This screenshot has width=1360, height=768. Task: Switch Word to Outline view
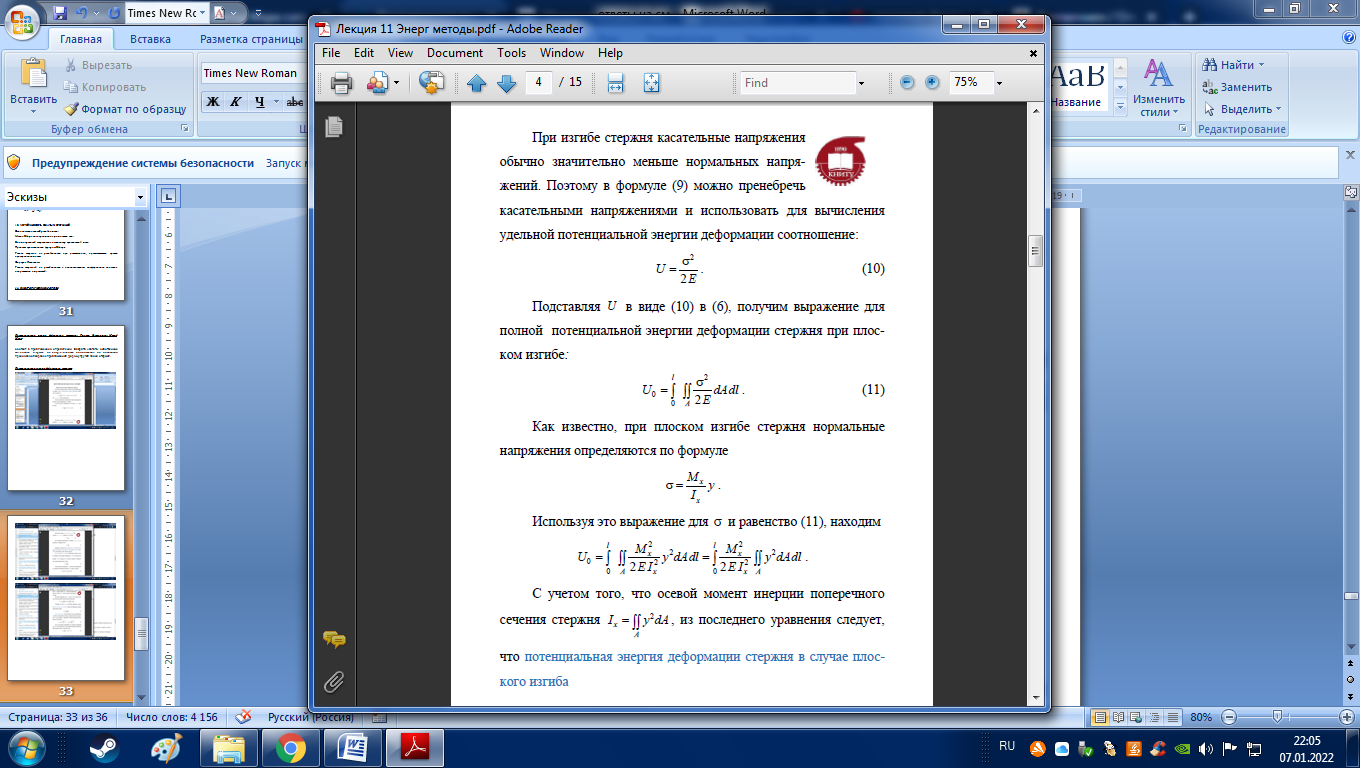coord(1154,717)
